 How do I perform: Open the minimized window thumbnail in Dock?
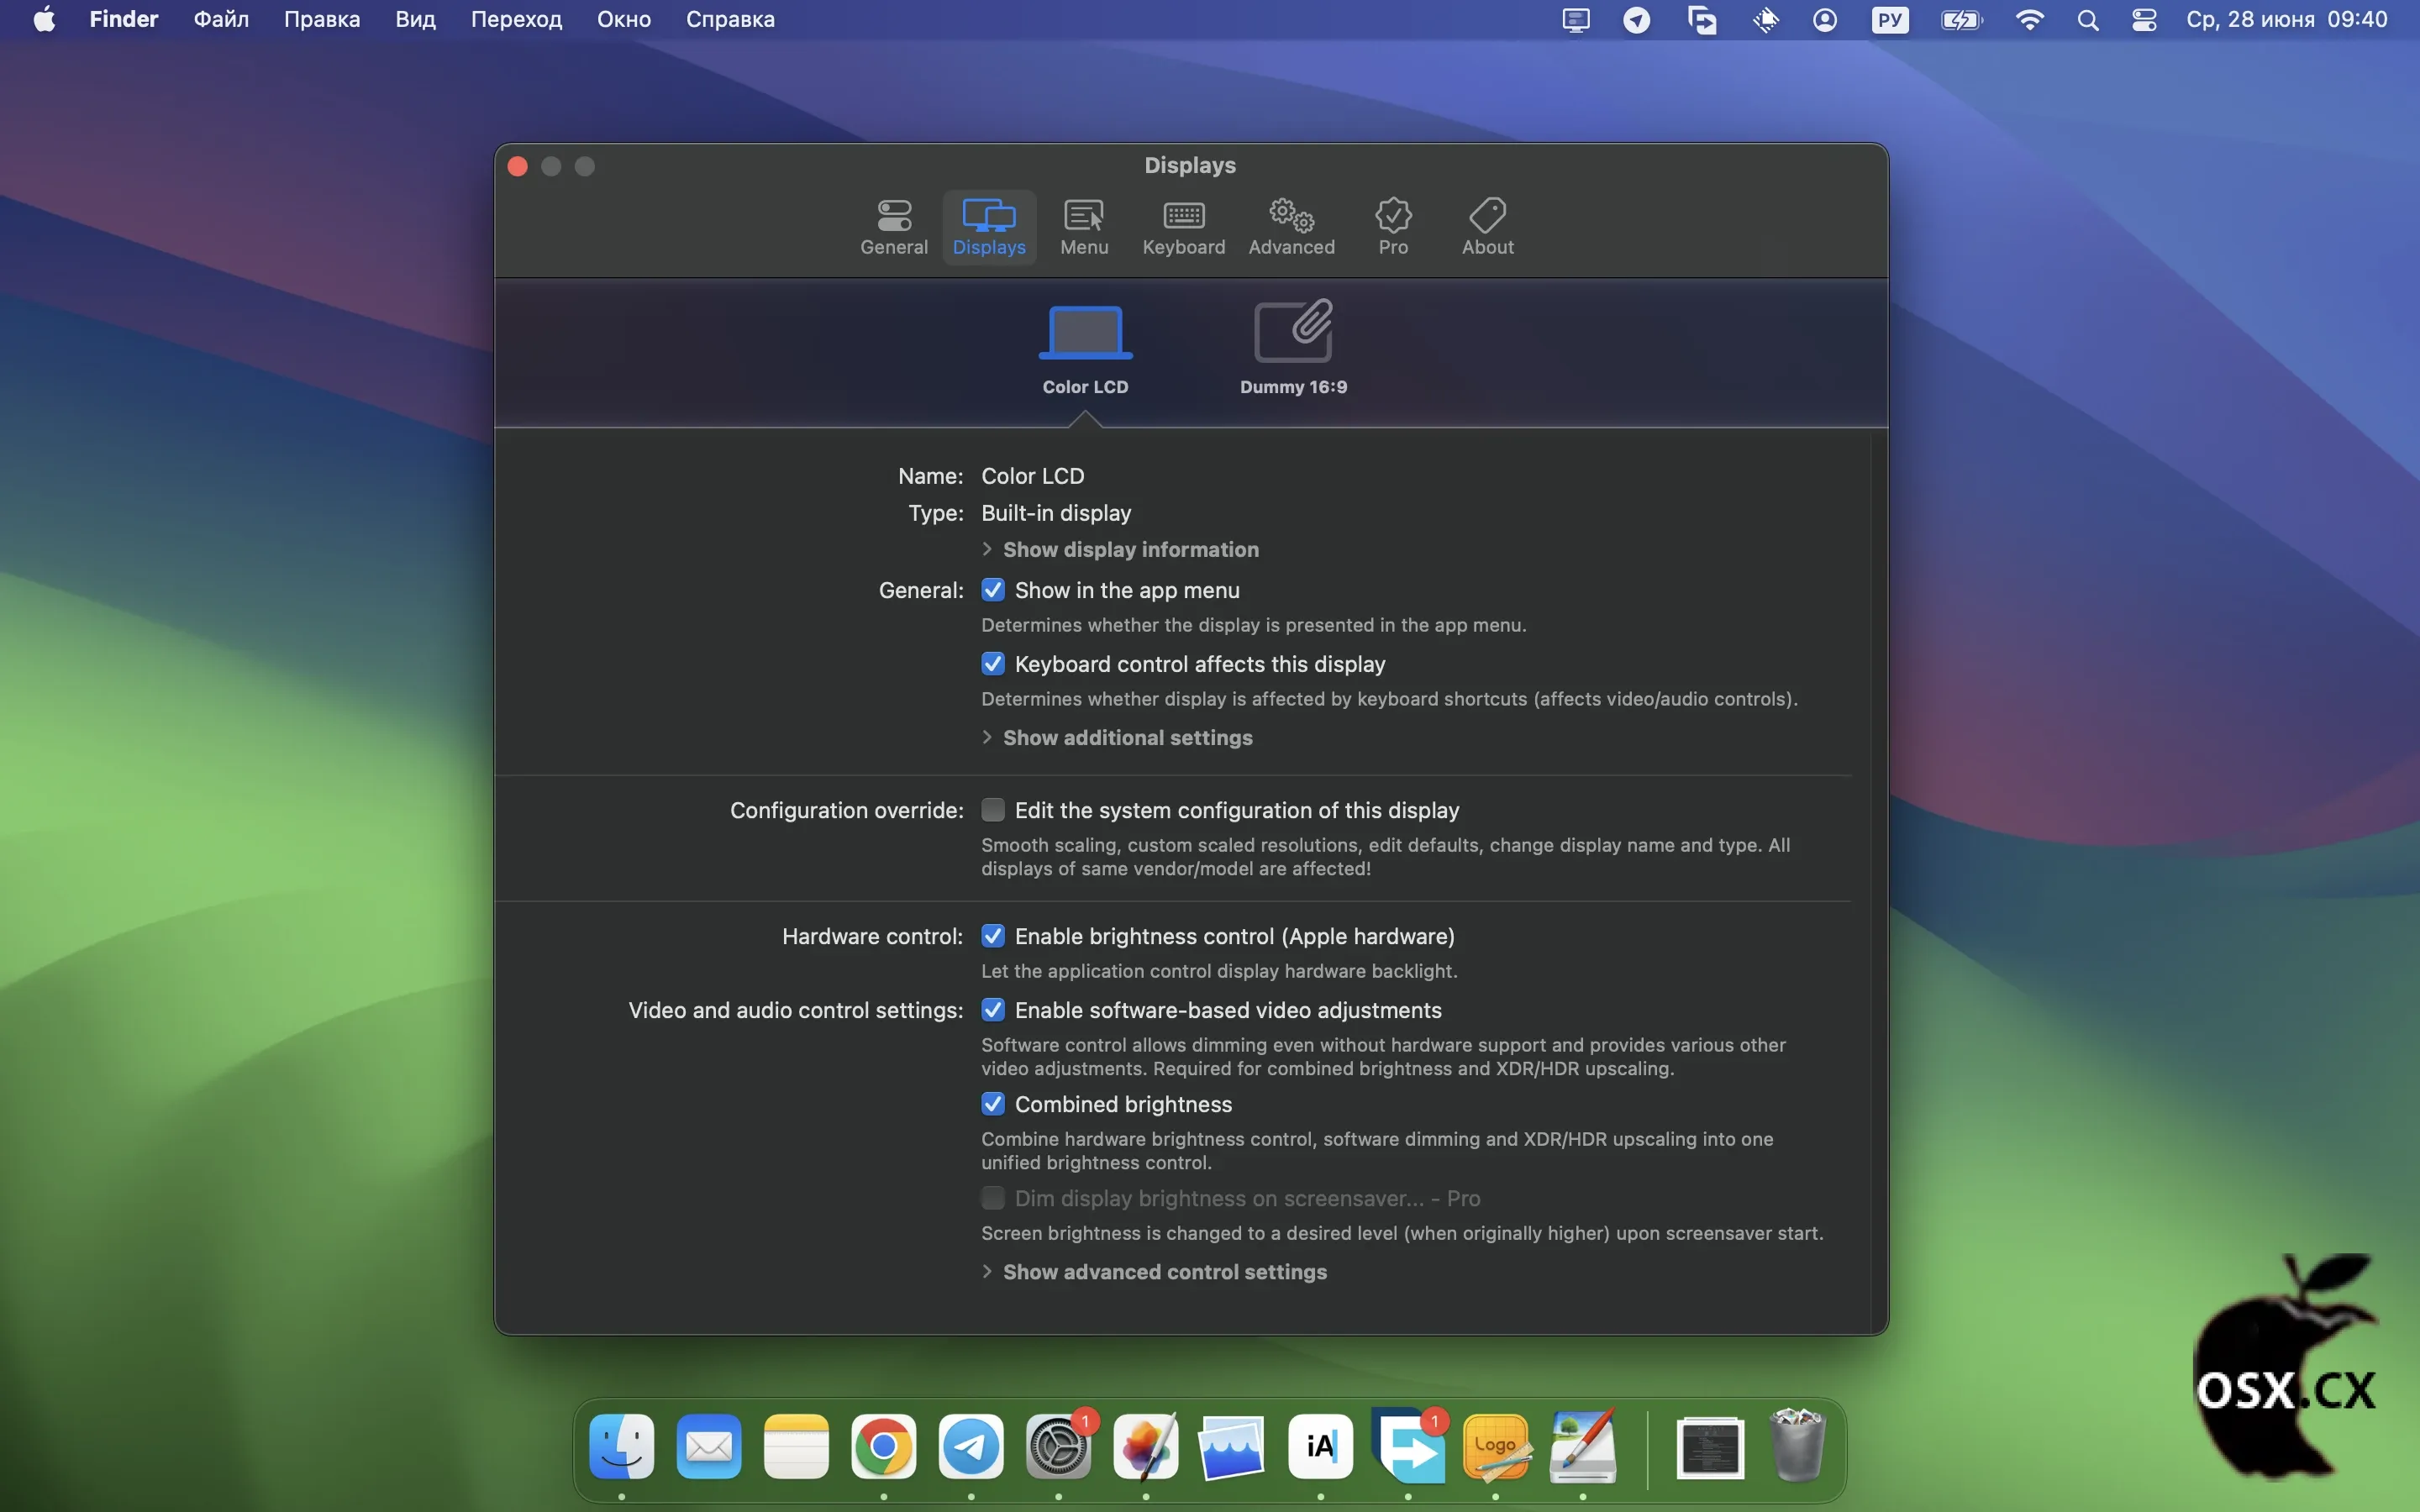click(1711, 1447)
